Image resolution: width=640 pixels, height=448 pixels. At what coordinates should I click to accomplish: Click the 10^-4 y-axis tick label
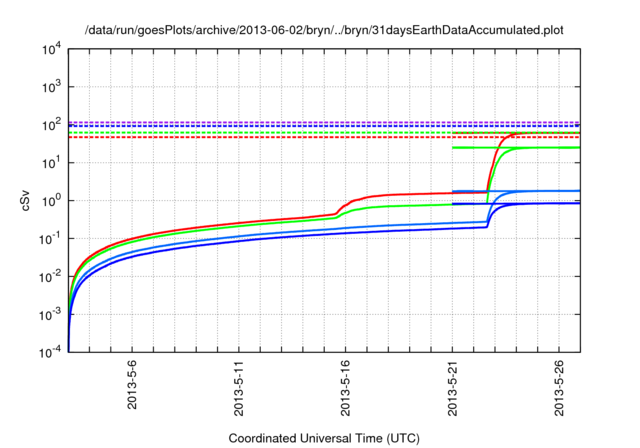[x=49, y=352]
